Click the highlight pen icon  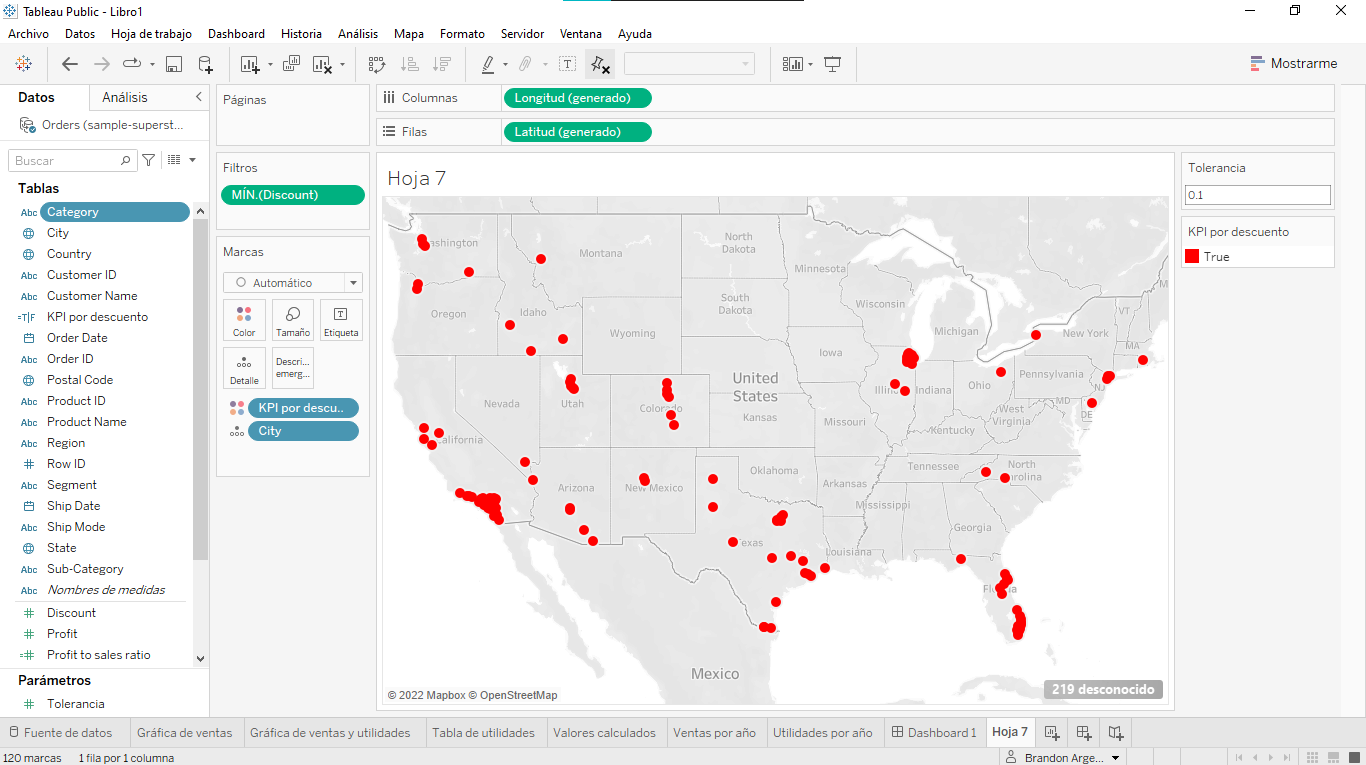[488, 64]
